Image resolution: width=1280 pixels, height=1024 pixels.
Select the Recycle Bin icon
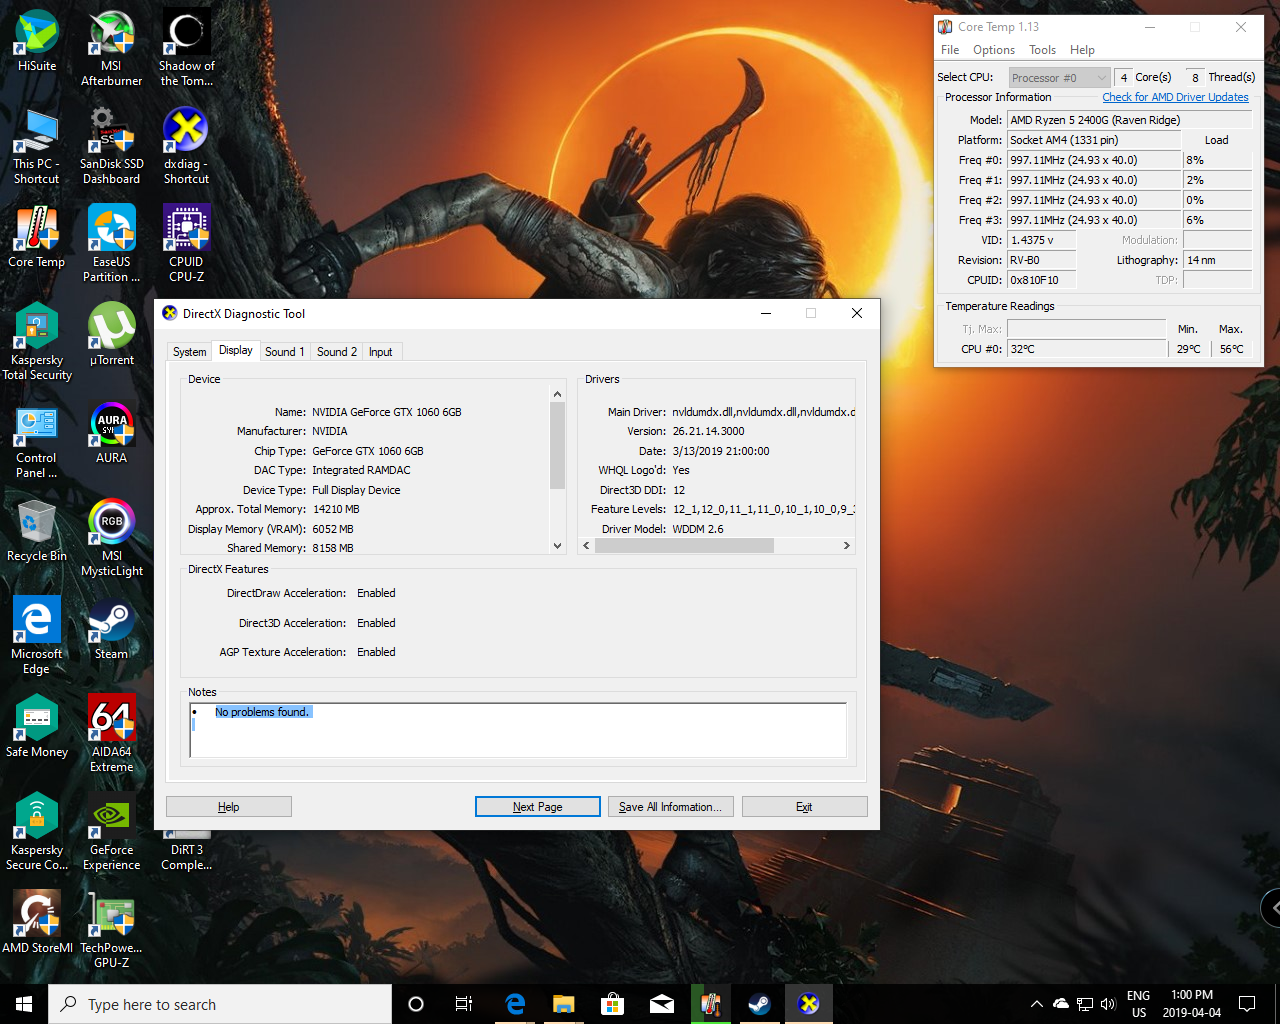[37, 531]
